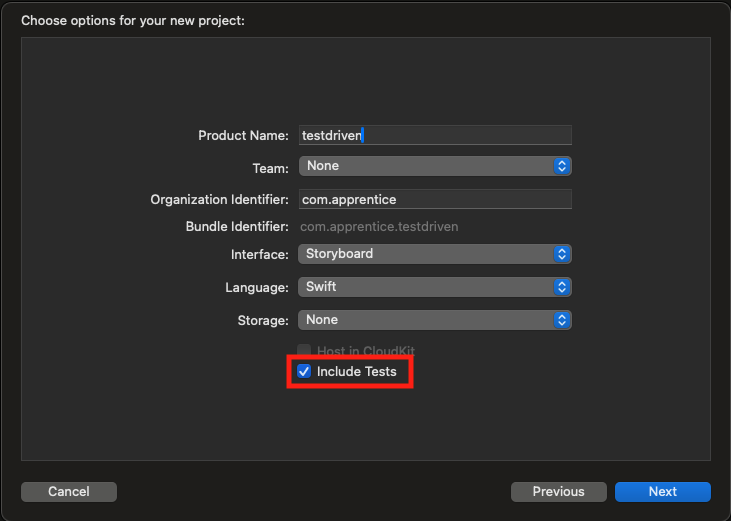The height and width of the screenshot is (521, 731).
Task: Click the Bundle Identifier label
Action: [237, 226]
